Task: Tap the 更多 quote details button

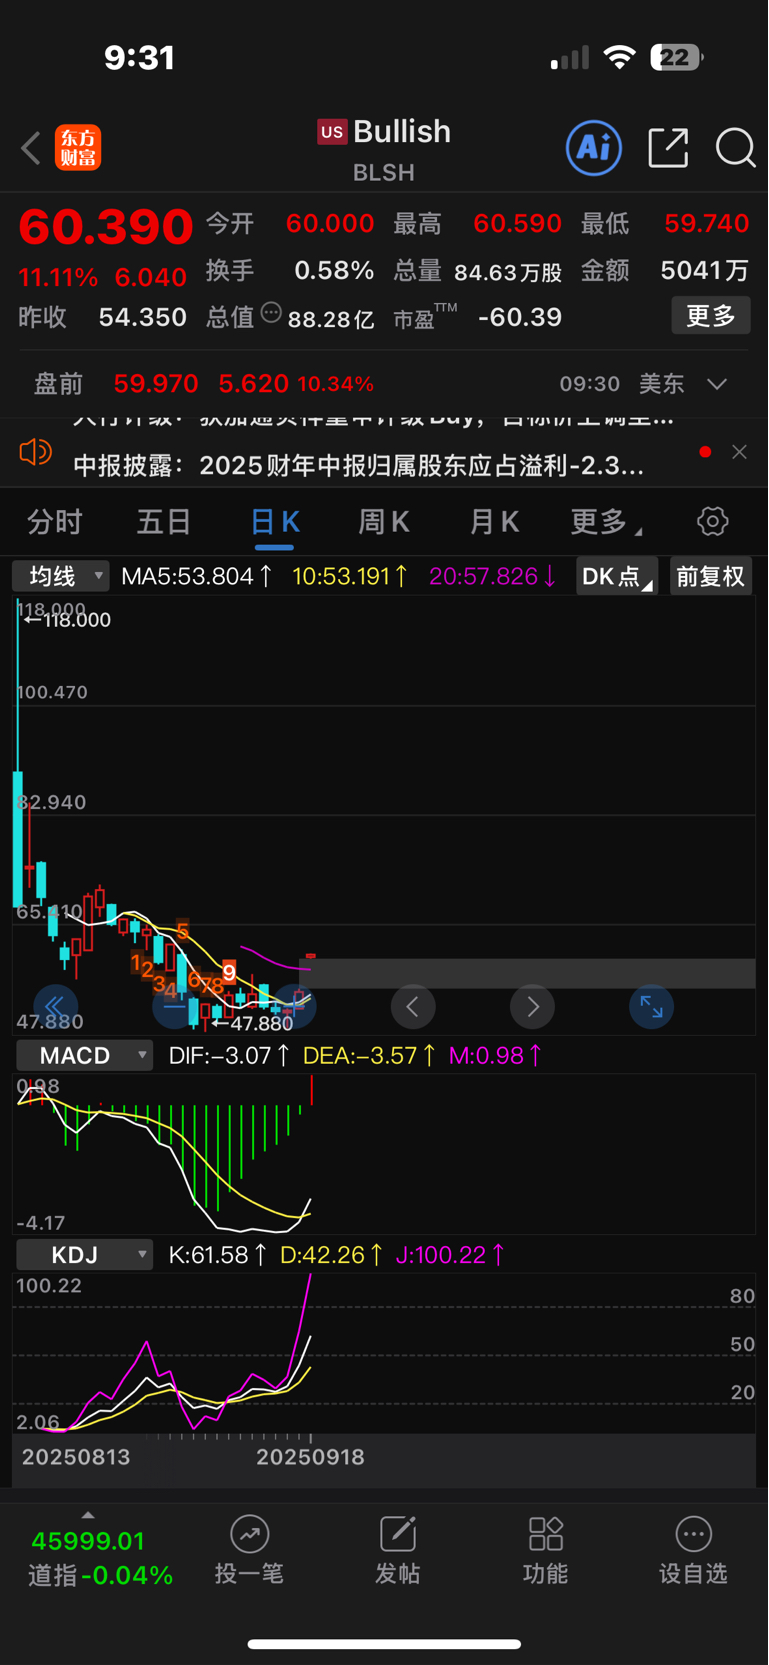Action: click(711, 316)
